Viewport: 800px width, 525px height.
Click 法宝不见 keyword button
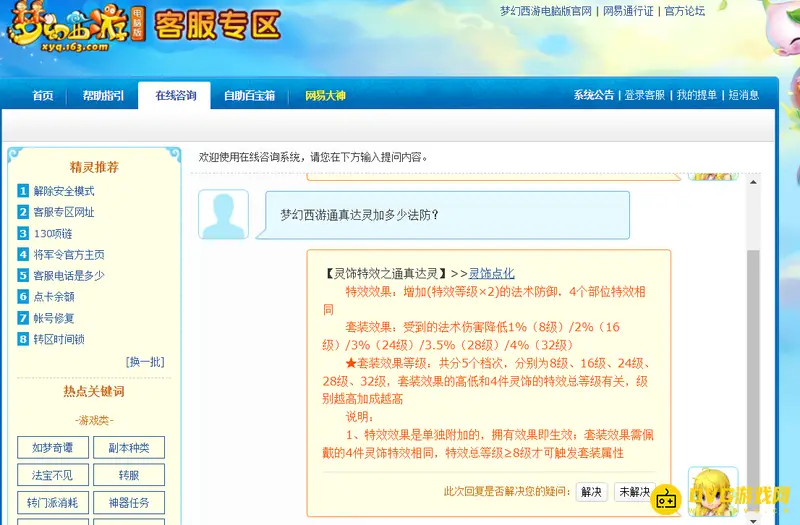[x=53, y=475]
